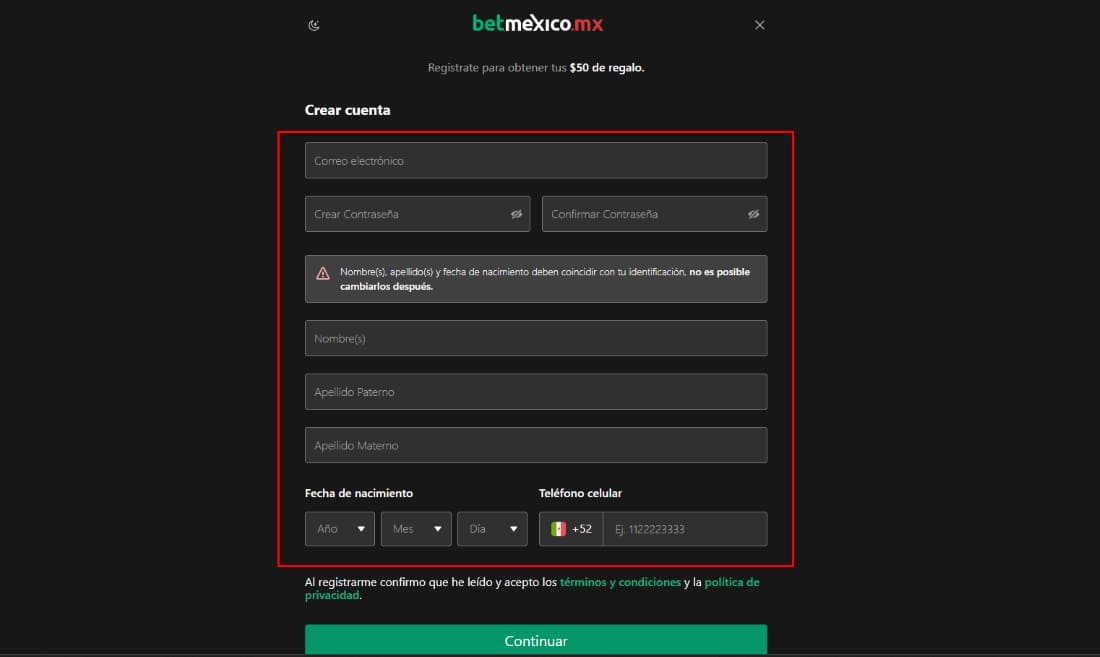The width and height of the screenshot is (1100, 657).
Task: Open the Mes dropdown
Action: 416,529
